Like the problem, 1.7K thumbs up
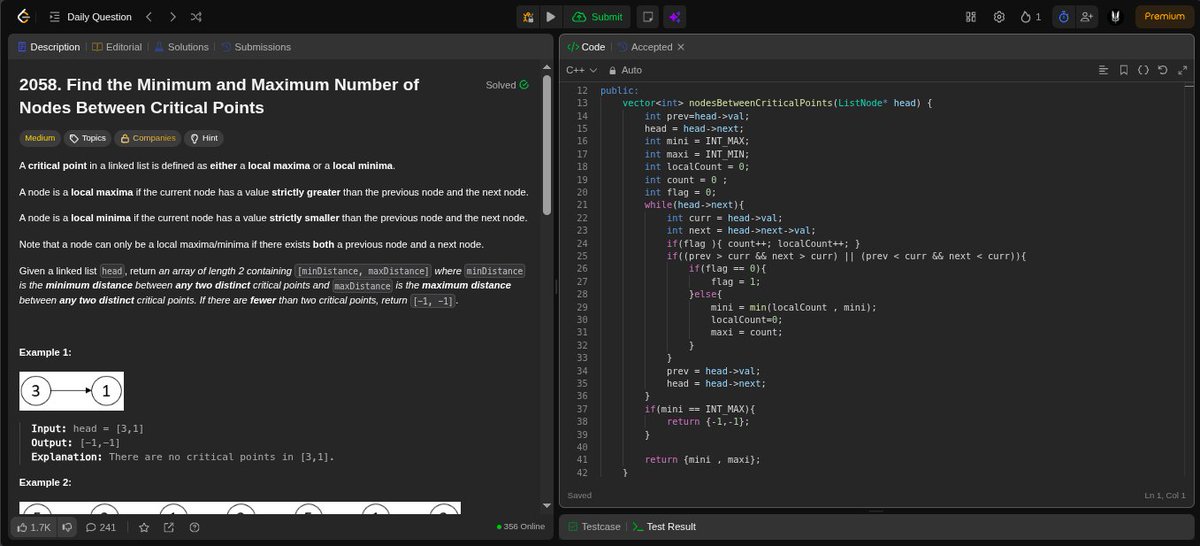Screen dimensions: 1200x546 tap(33, 527)
